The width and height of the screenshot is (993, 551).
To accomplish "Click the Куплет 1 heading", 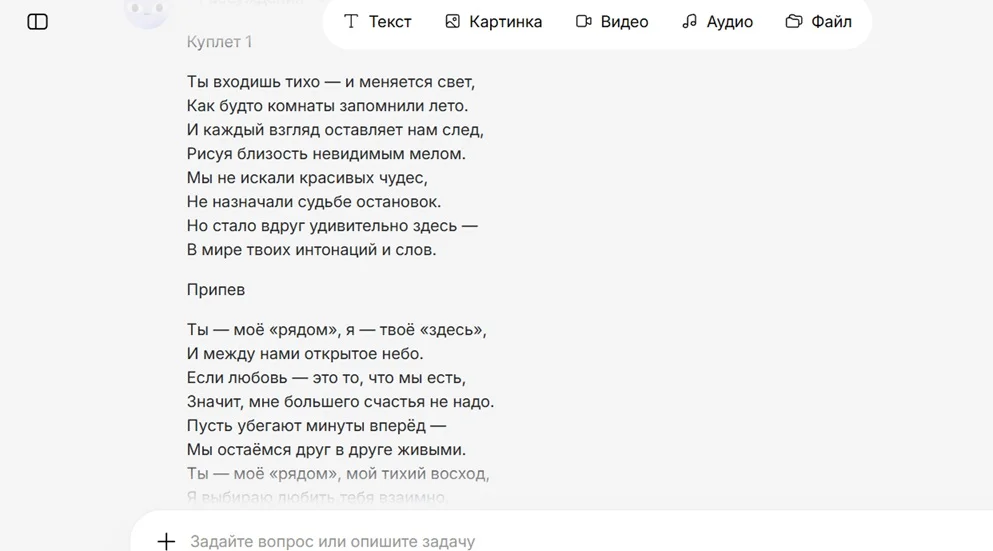I will tap(219, 42).
